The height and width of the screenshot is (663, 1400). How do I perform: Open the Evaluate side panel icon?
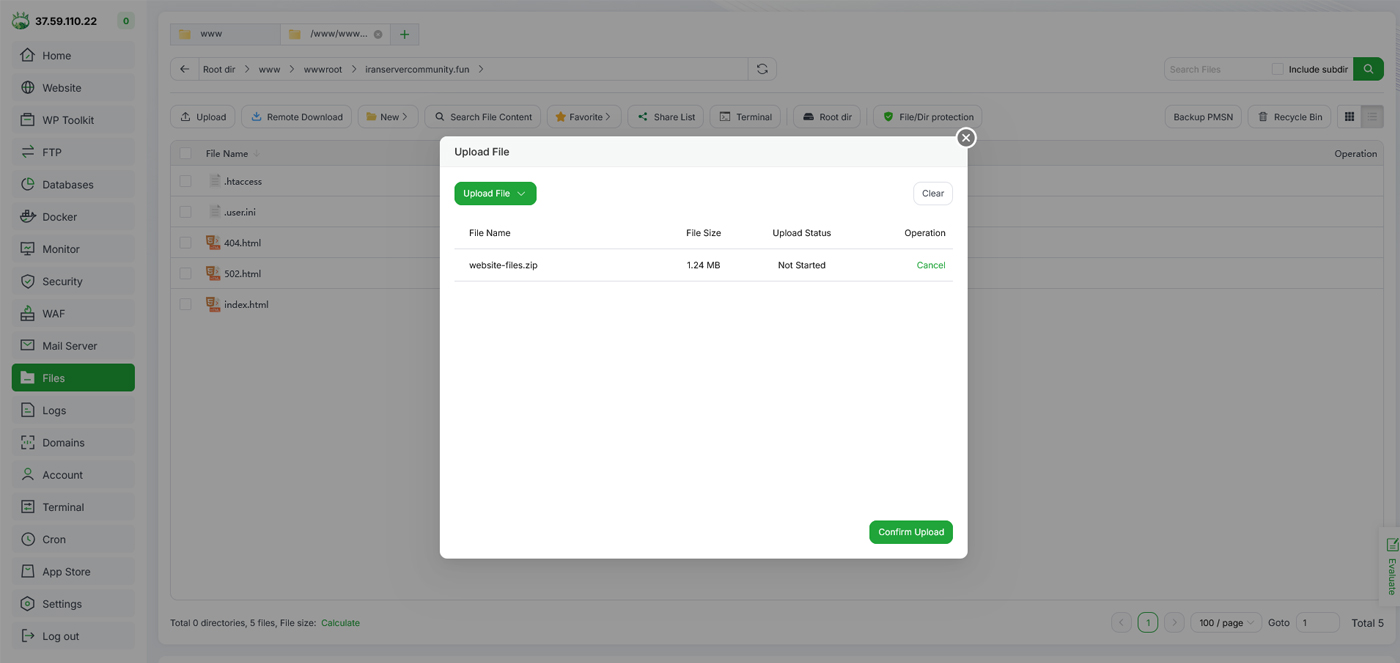pyautogui.click(x=1391, y=565)
